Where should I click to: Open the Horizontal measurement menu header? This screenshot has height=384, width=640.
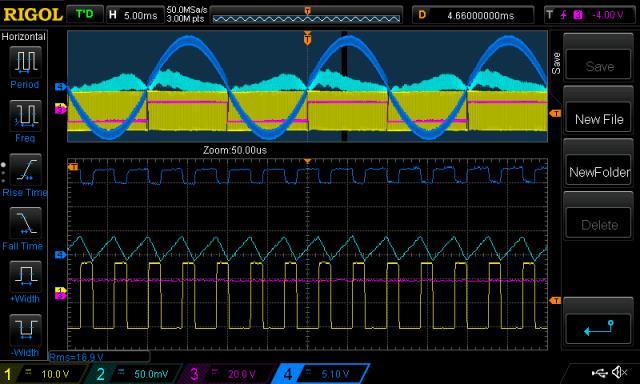click(x=24, y=37)
